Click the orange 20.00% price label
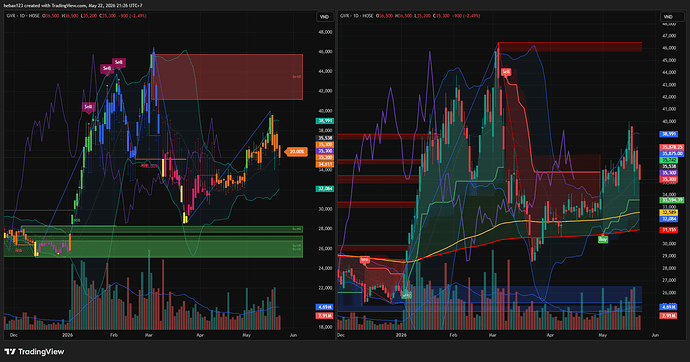690x362 pixels. pos(296,152)
